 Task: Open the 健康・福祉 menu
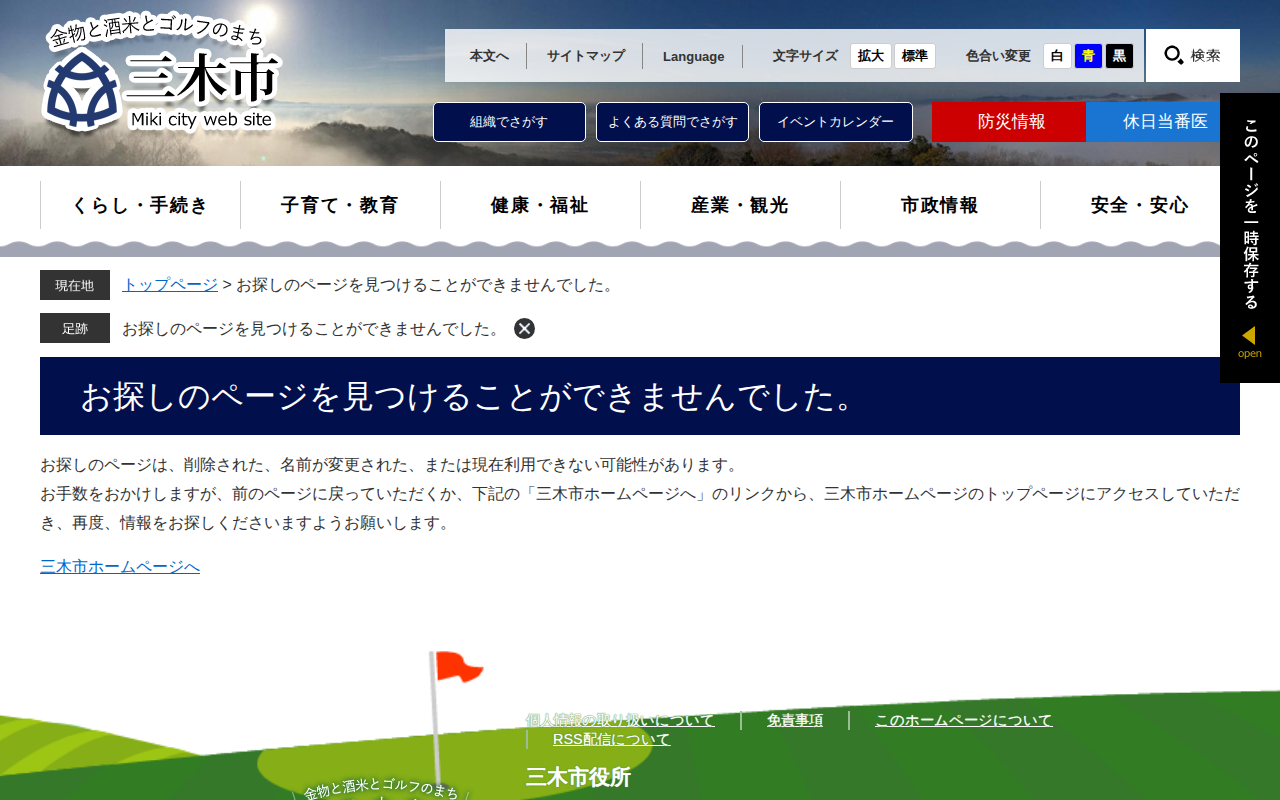540,205
